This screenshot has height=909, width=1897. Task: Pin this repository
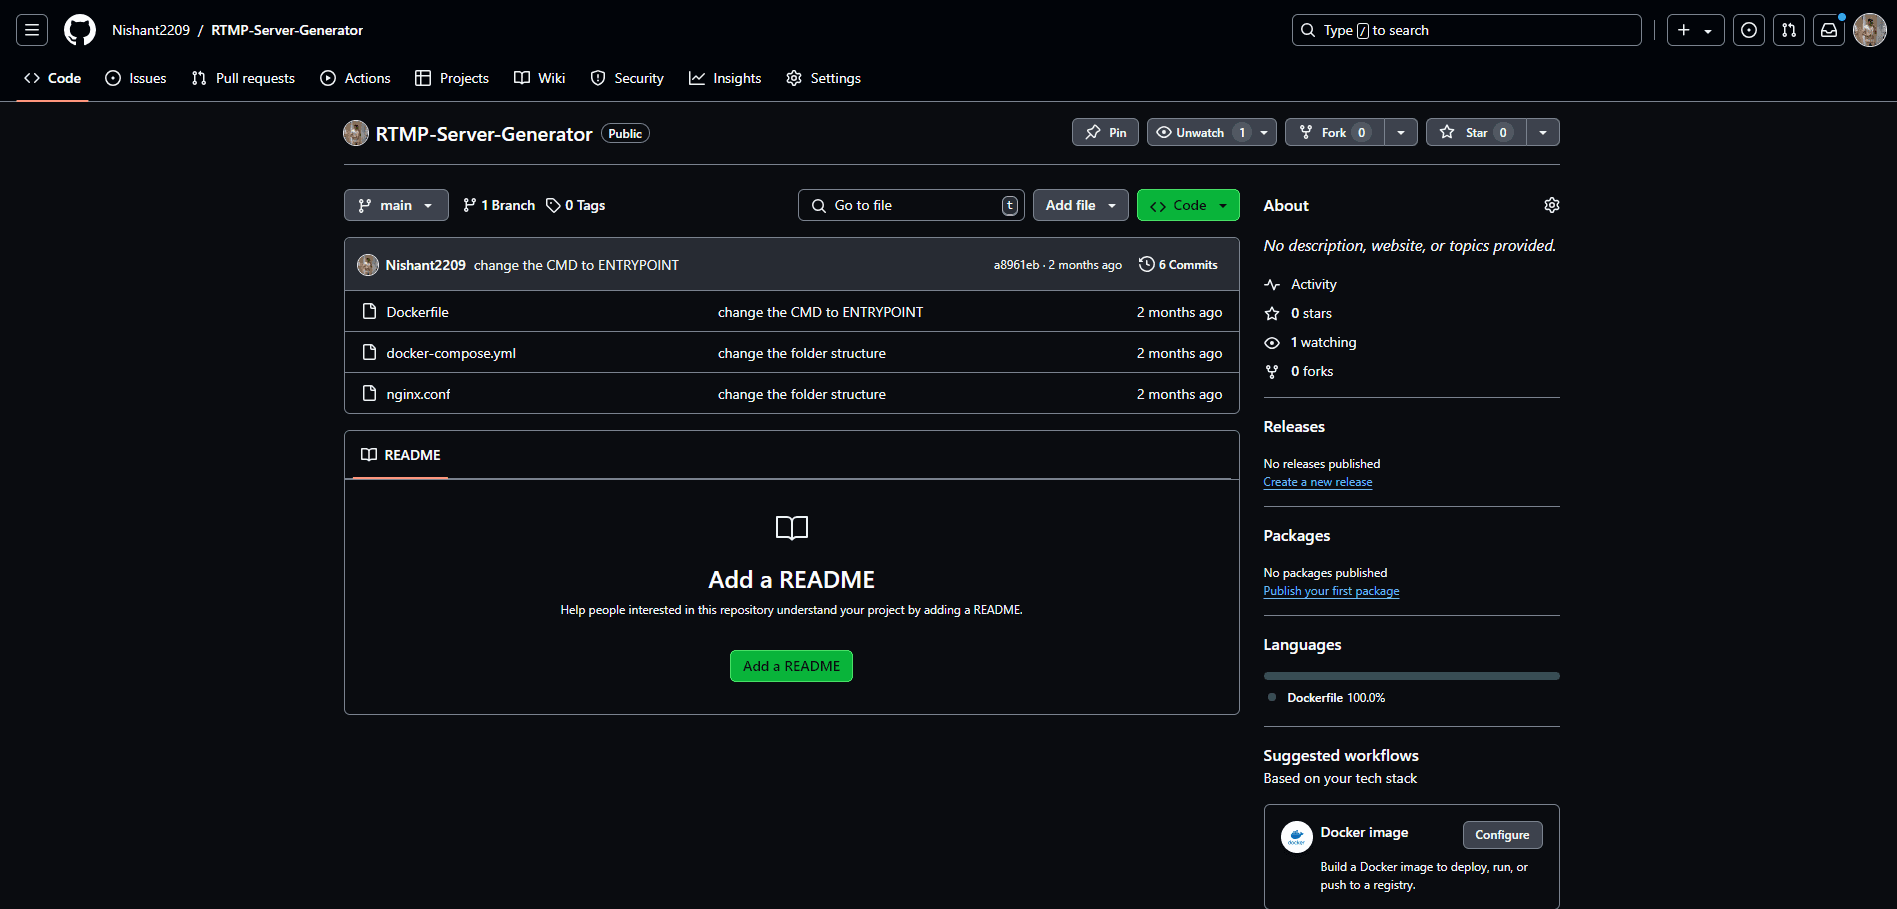tap(1105, 132)
